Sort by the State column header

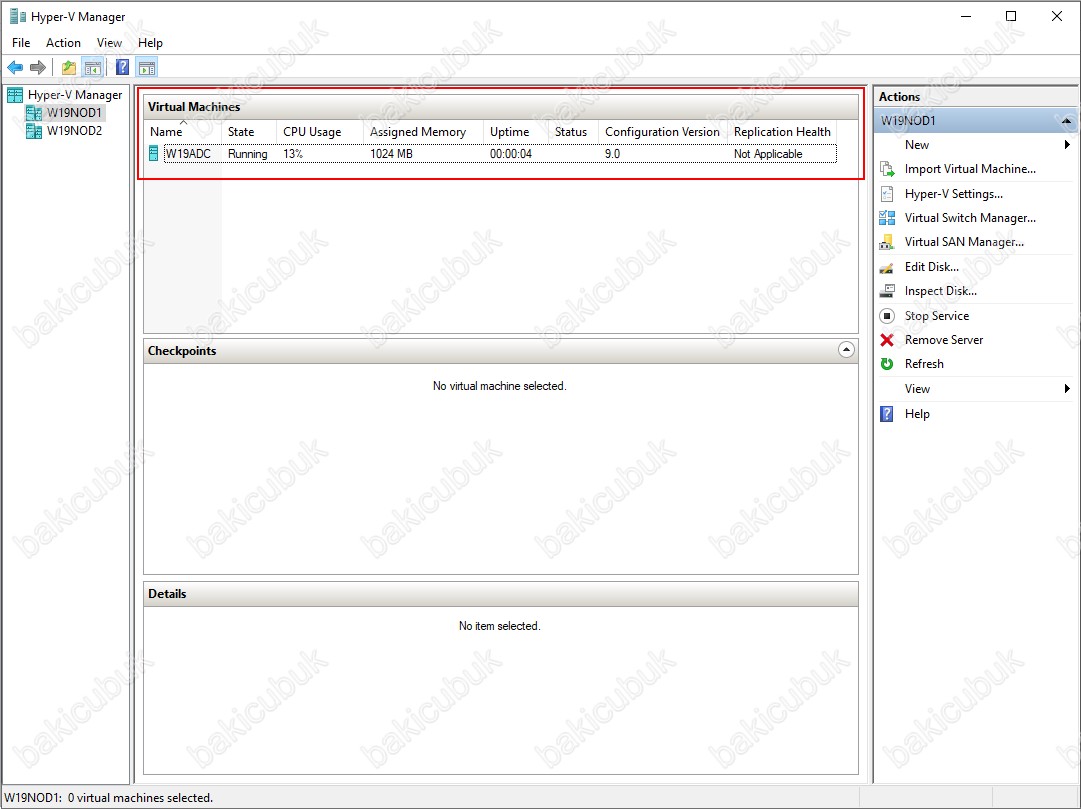(249, 132)
